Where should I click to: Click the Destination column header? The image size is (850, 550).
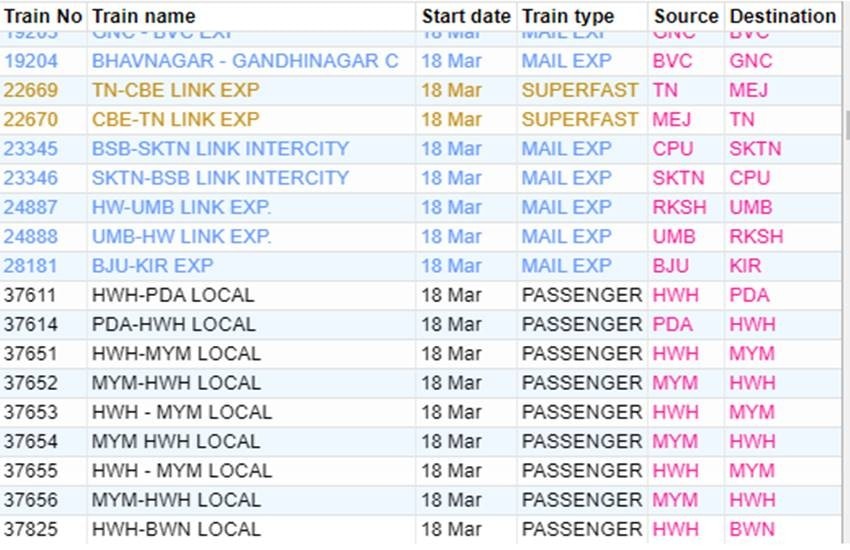pyautogui.click(x=783, y=16)
